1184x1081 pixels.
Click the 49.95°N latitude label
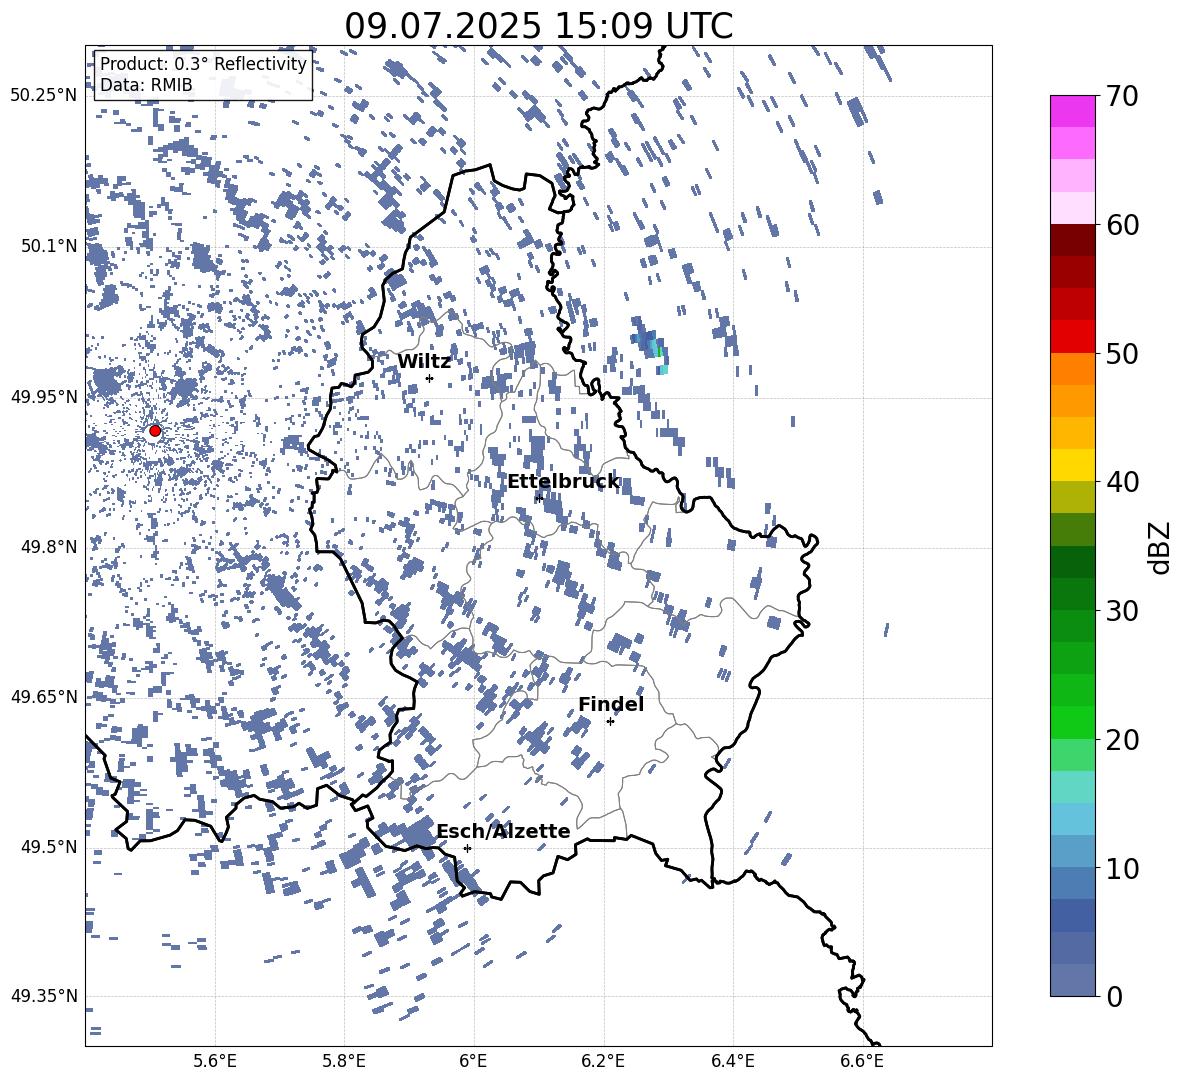pos(44,397)
